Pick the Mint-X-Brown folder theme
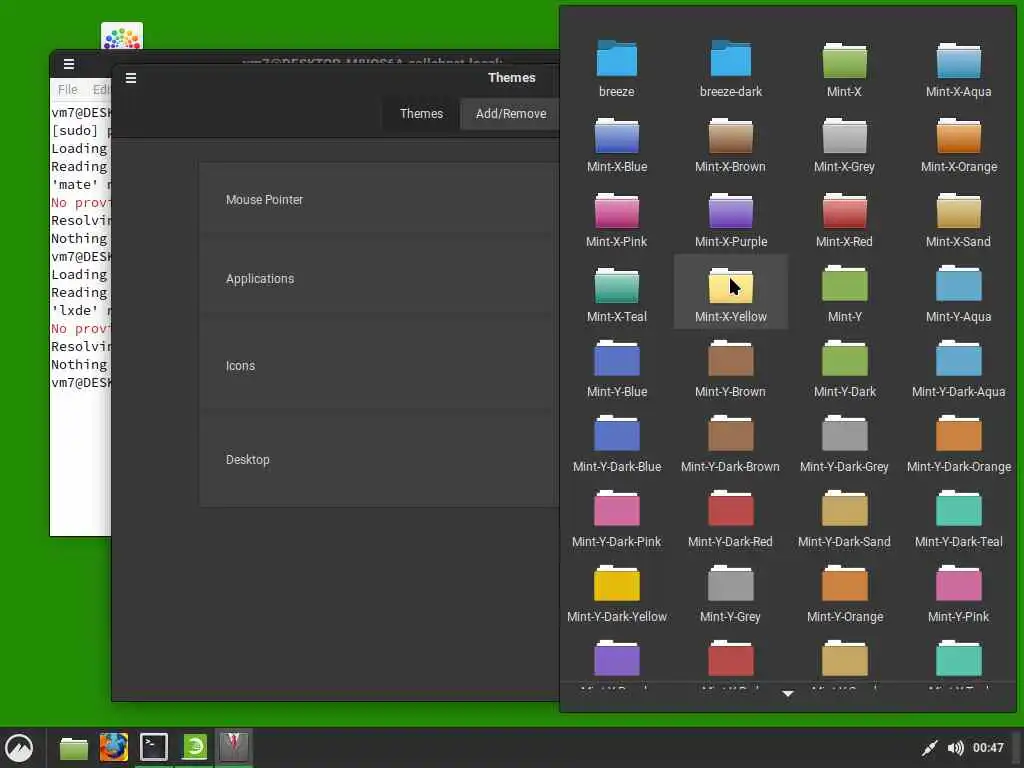 [730, 143]
